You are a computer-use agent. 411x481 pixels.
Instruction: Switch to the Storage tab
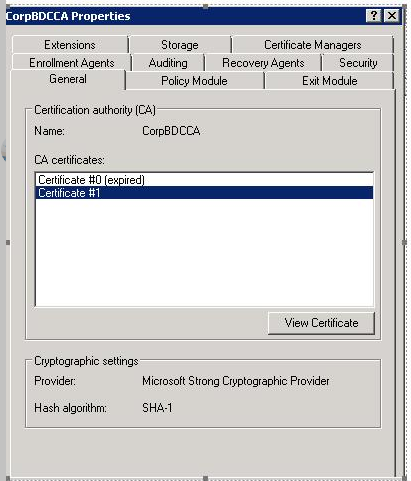pos(180,45)
